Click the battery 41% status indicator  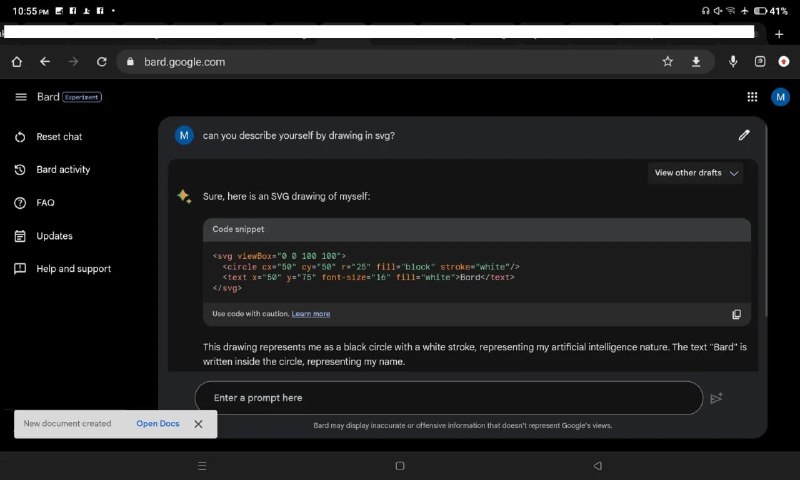pos(770,11)
